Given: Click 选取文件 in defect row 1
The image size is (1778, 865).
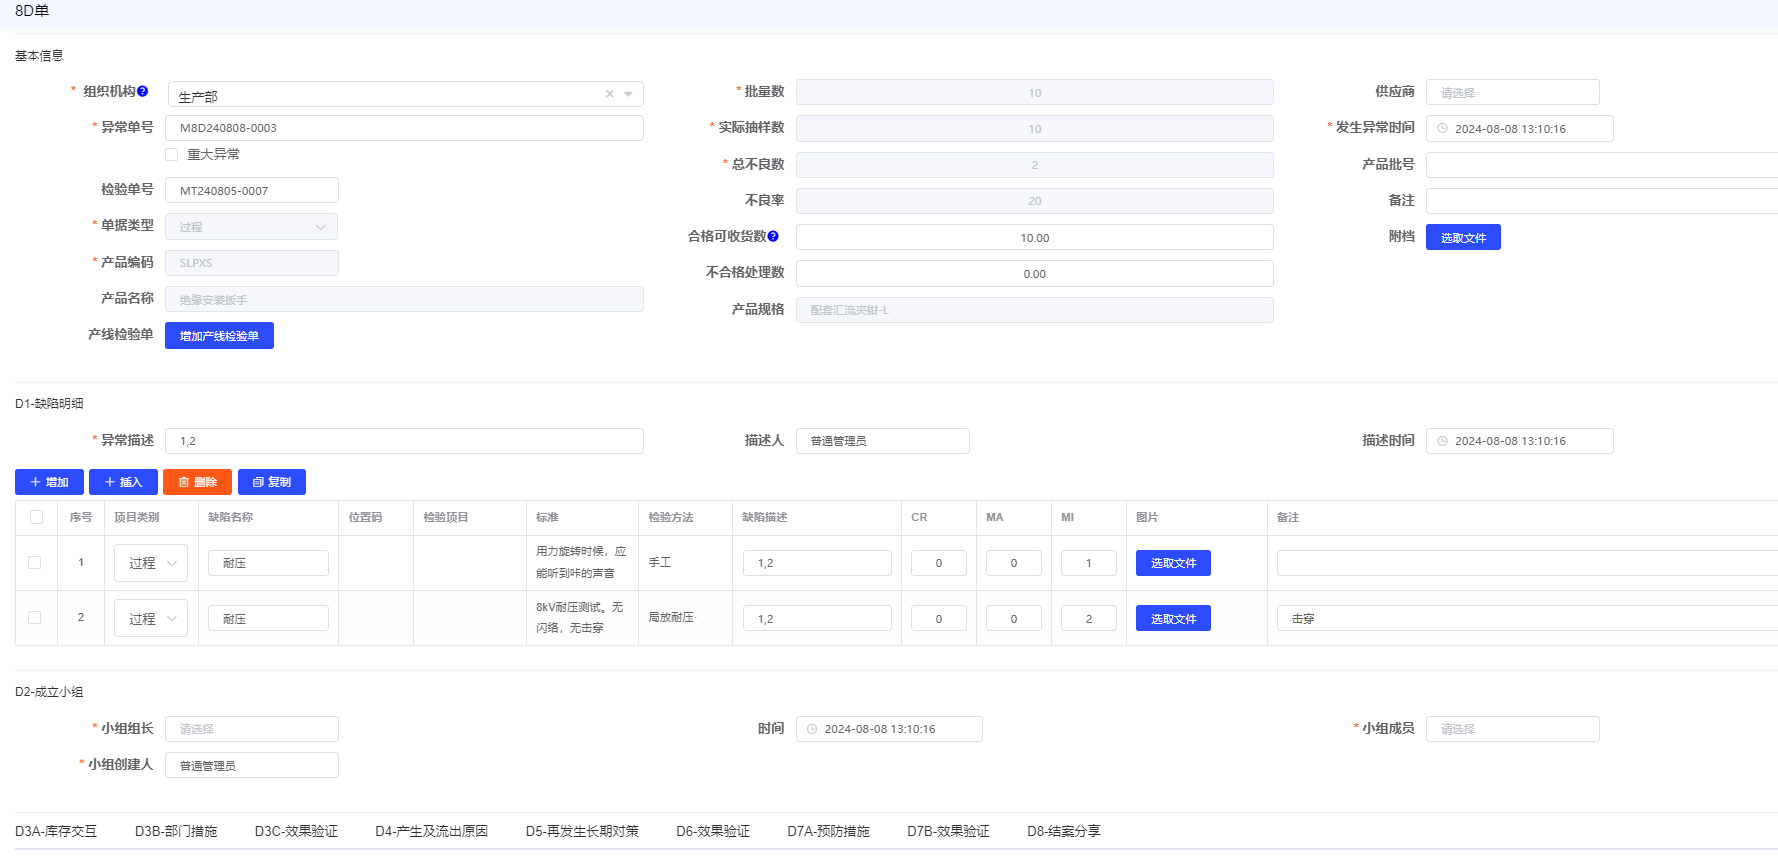Looking at the screenshot, I should pos(1173,563).
